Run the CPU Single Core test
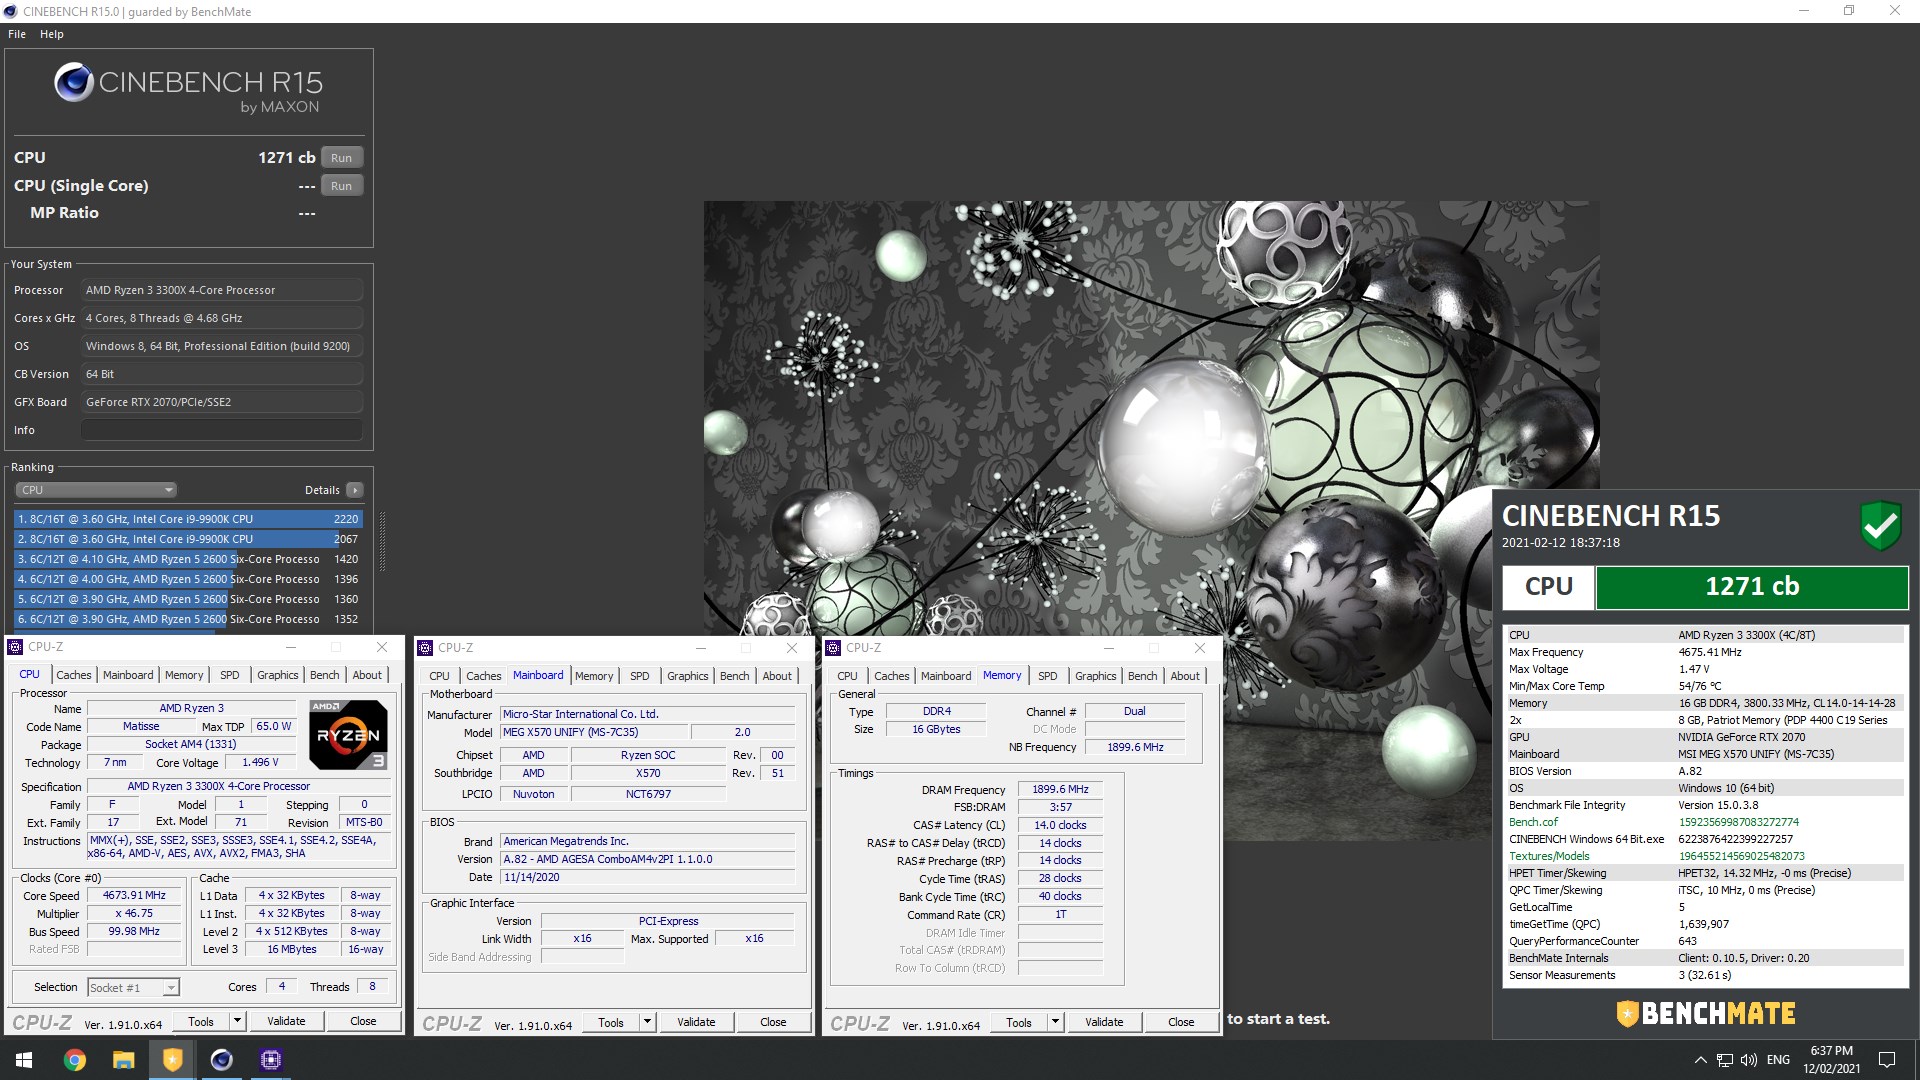 [342, 186]
